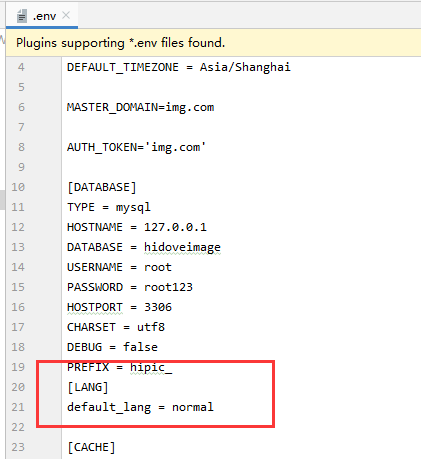Click line number 4 in the gutter
421x459 pixels.
coord(21,67)
